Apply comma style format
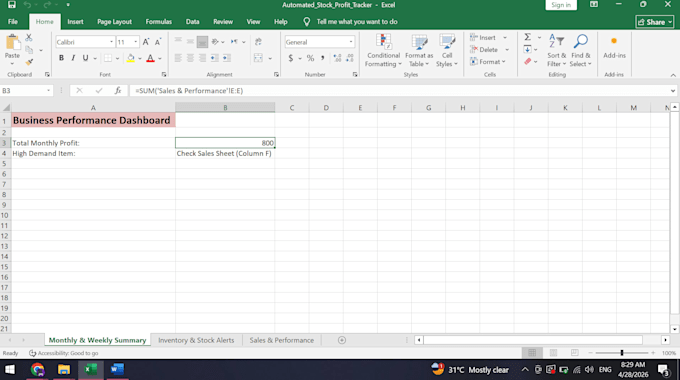Viewport: 680px width, 380px height. click(323, 58)
